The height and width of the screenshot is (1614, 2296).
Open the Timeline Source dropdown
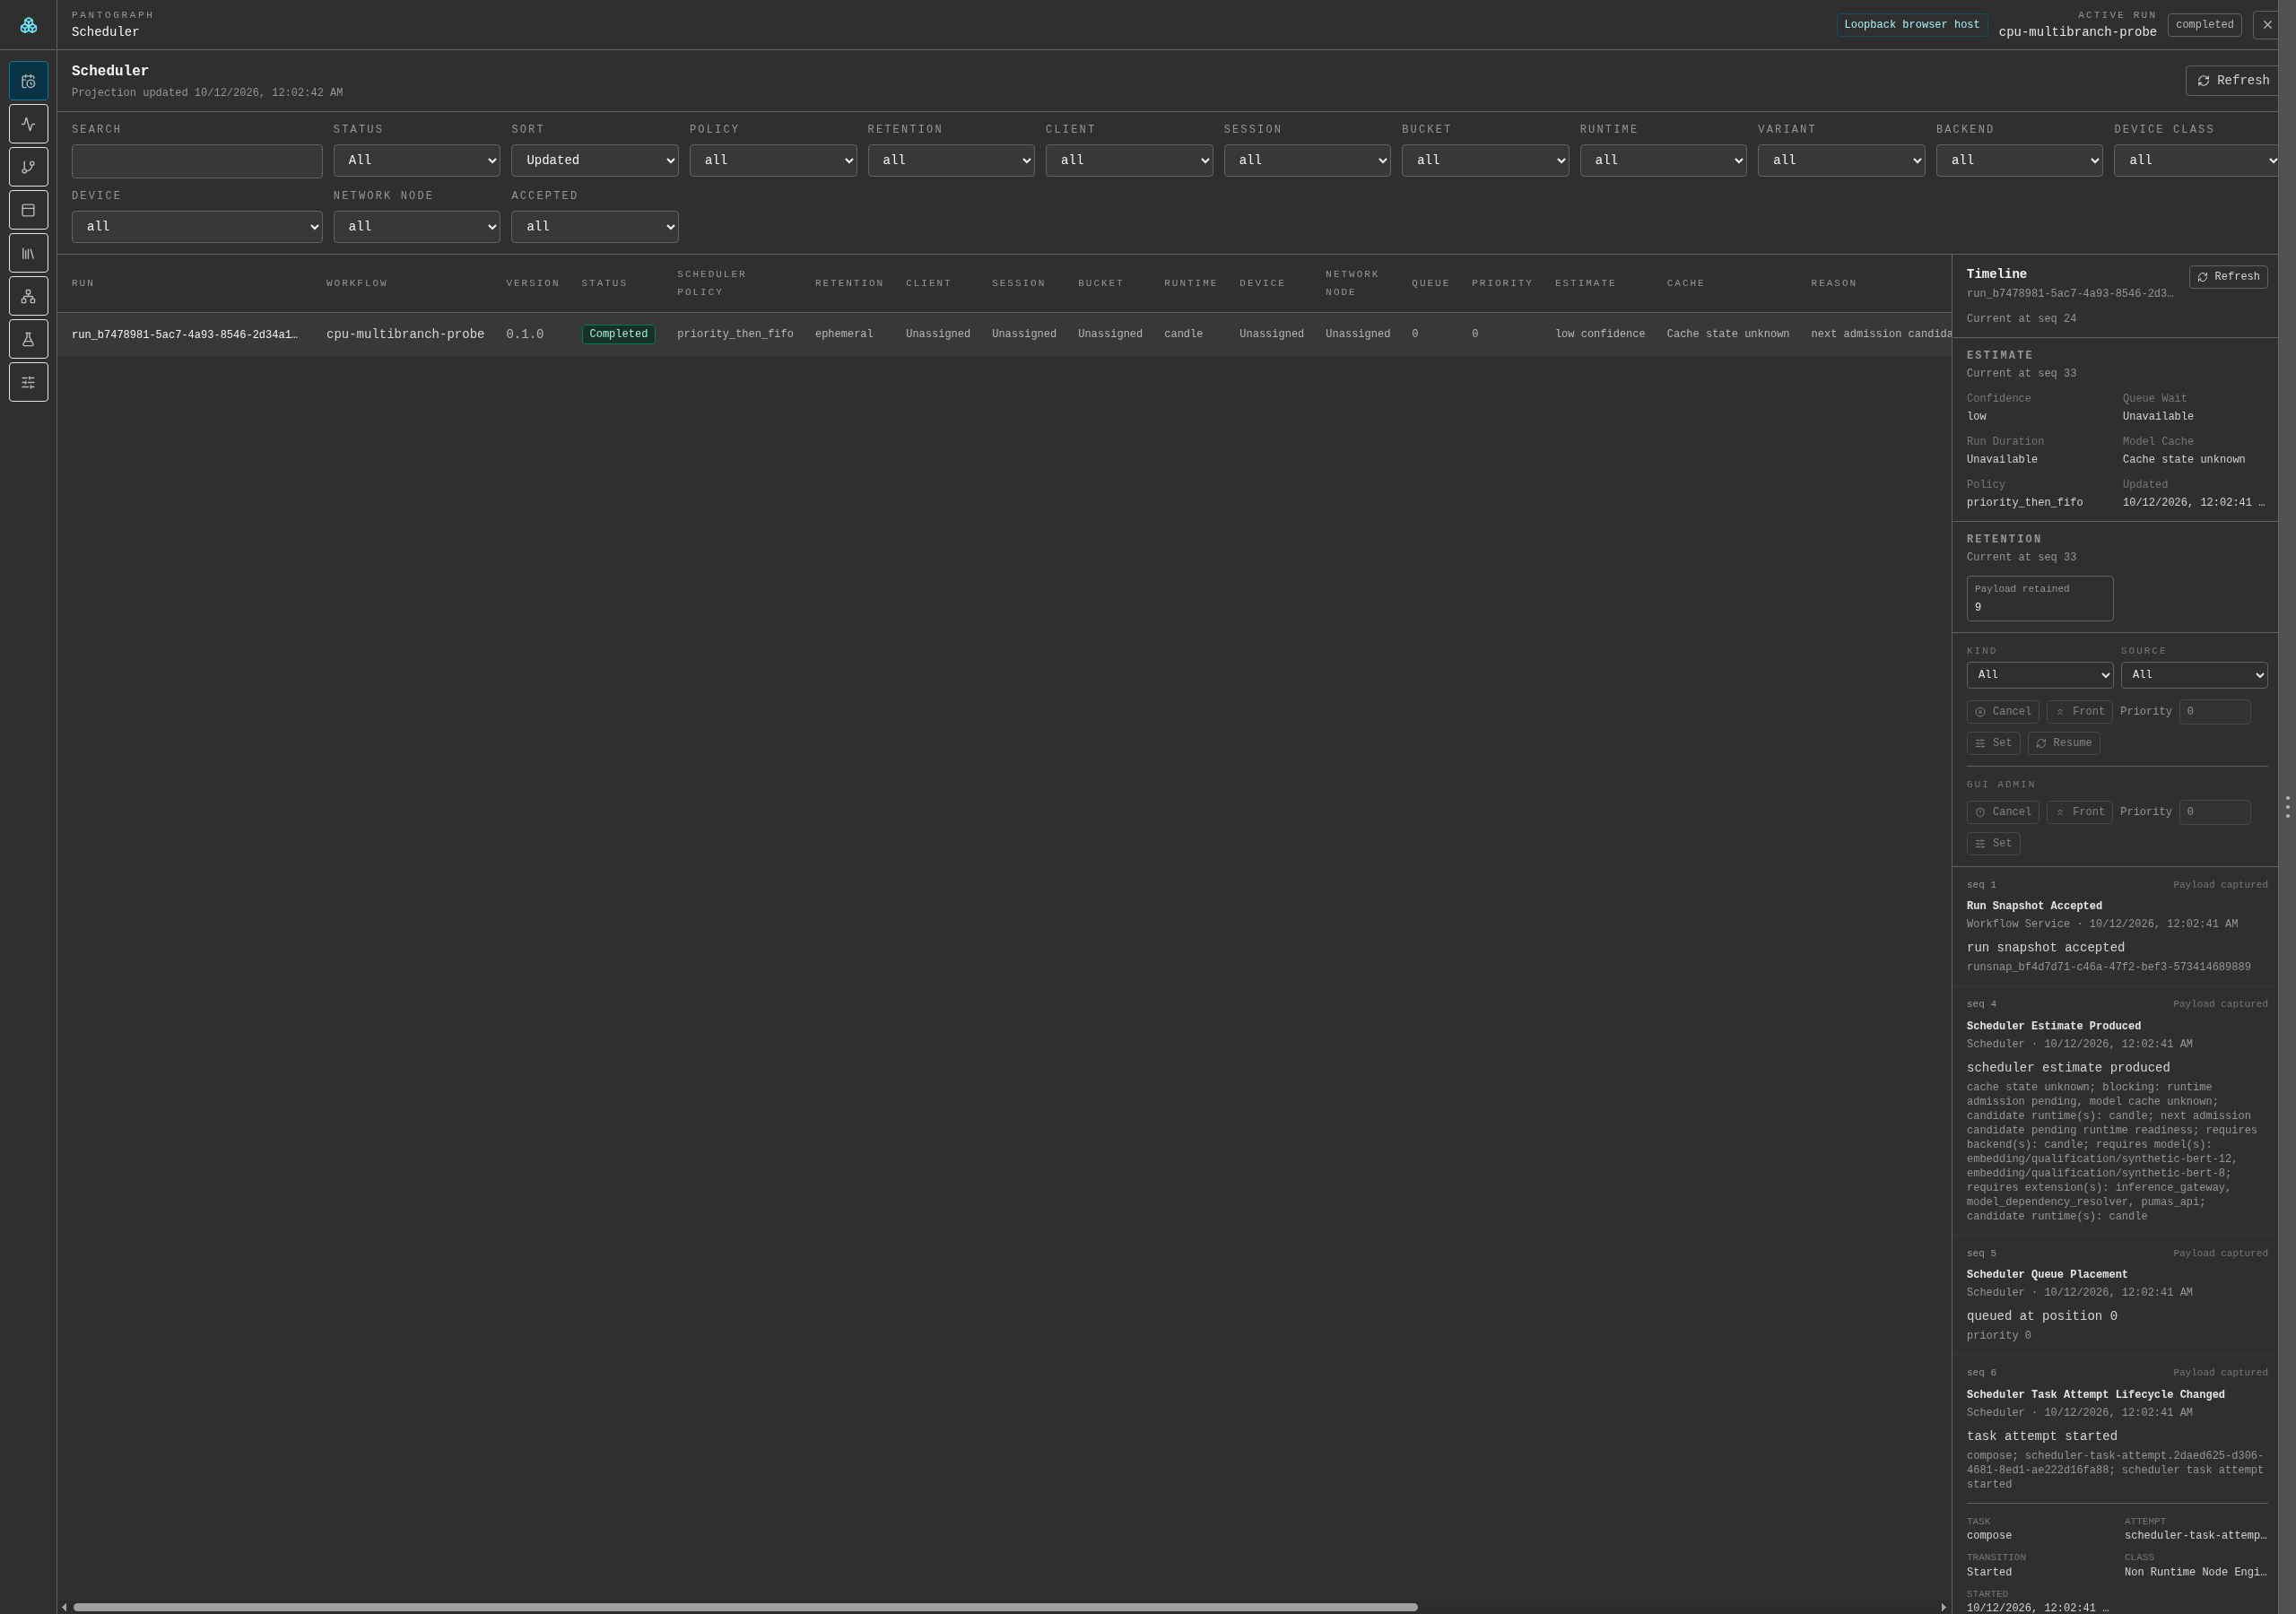coord(2194,675)
